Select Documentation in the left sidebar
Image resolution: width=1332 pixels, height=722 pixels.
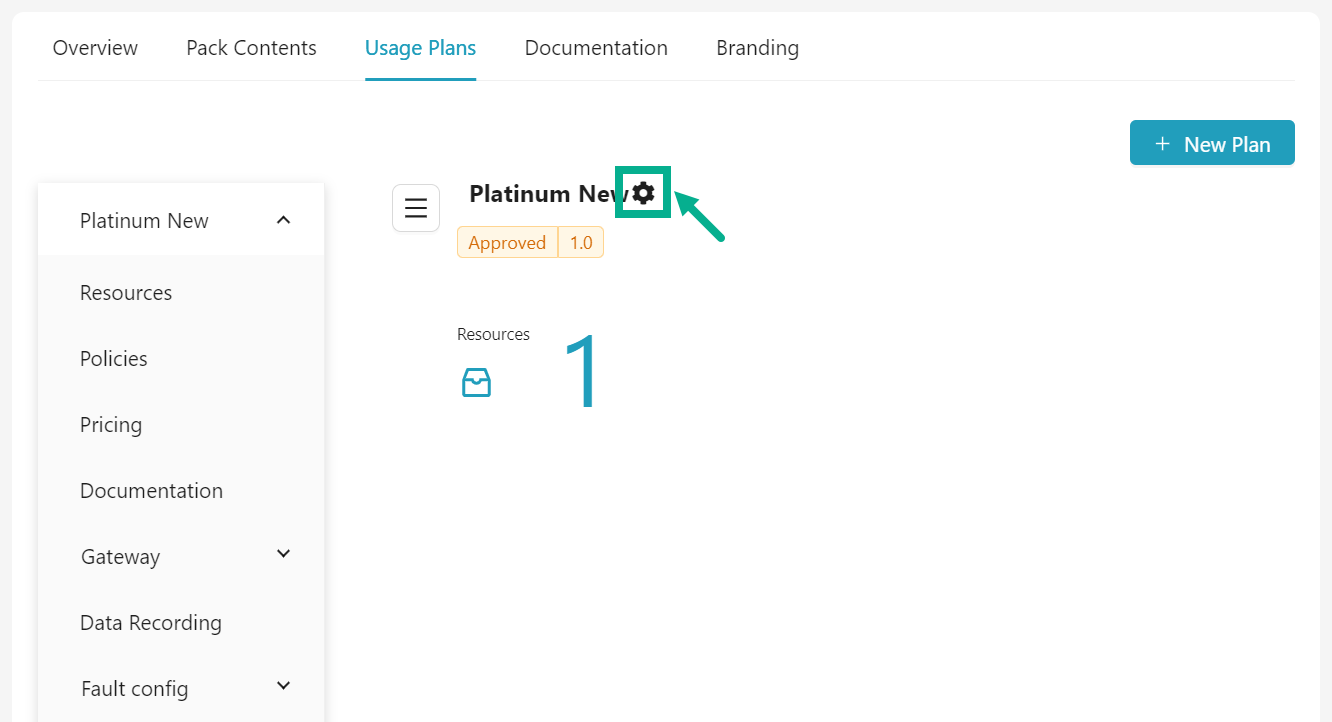[x=151, y=491]
